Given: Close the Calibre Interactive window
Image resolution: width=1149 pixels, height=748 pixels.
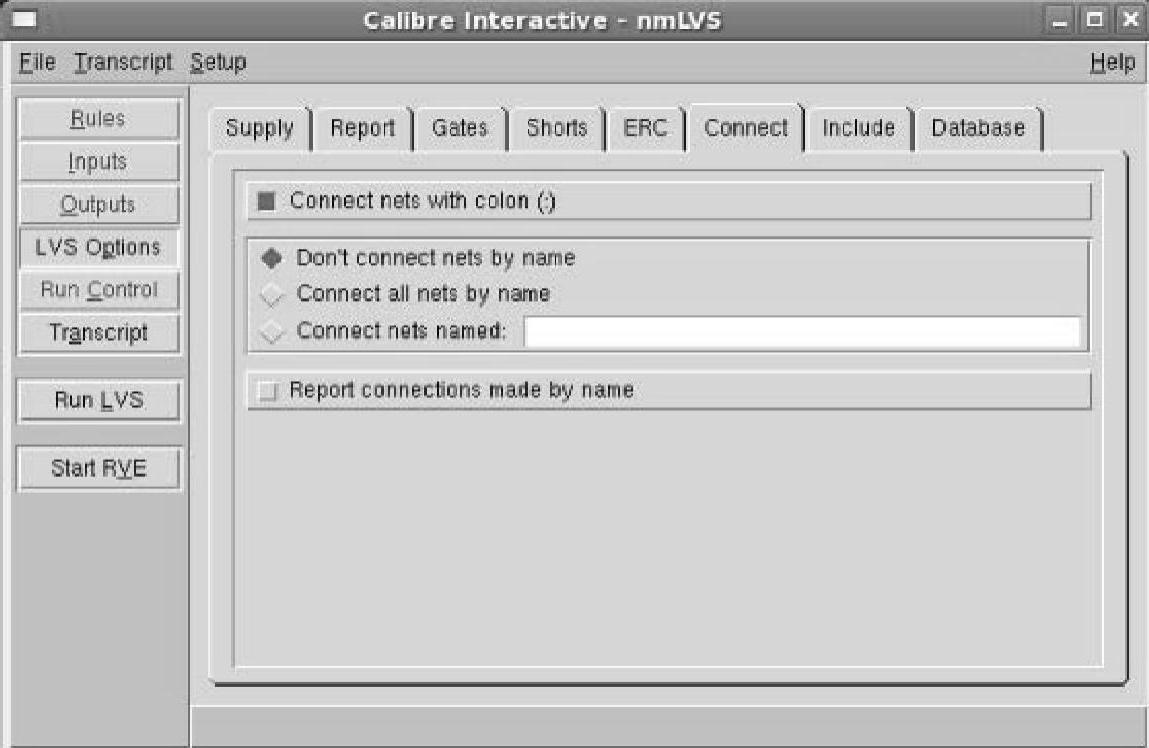Looking at the screenshot, I should click(1130, 20).
